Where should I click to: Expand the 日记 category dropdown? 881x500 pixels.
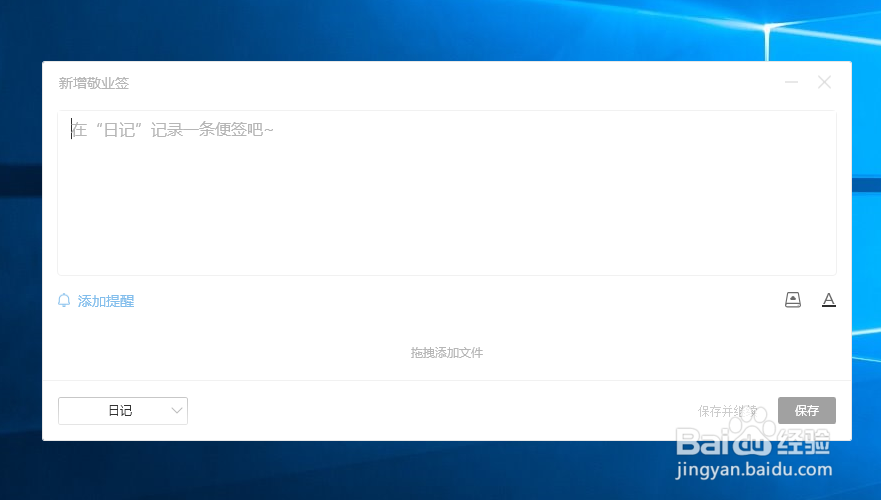point(123,411)
